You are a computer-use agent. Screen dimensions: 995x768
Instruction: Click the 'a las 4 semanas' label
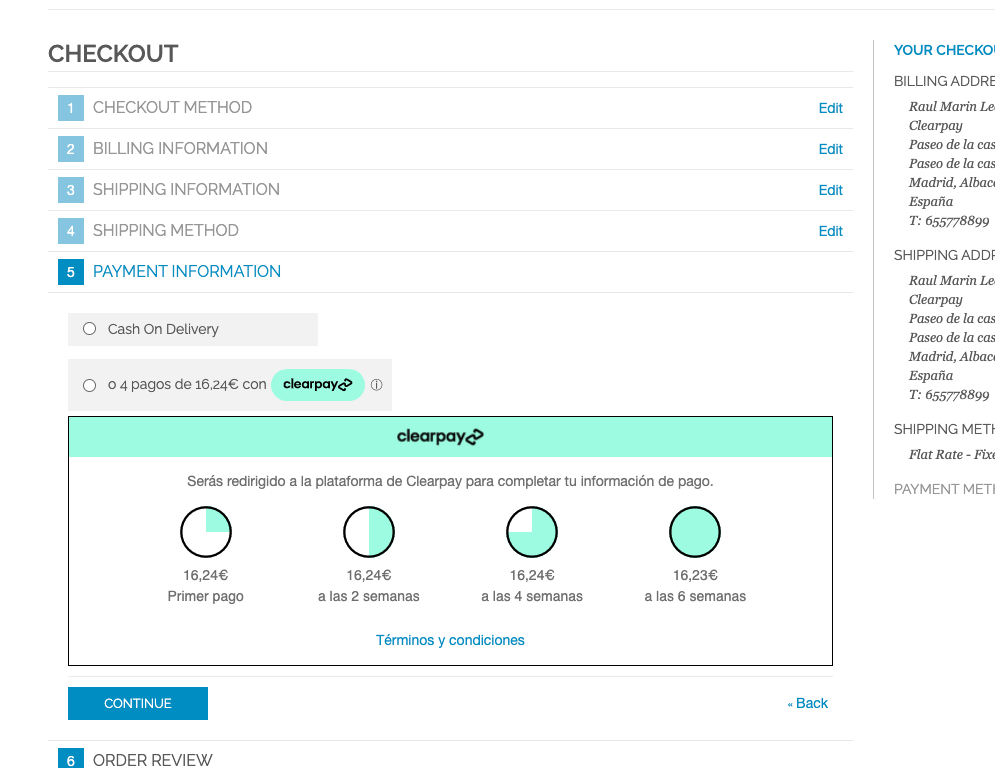click(x=532, y=596)
